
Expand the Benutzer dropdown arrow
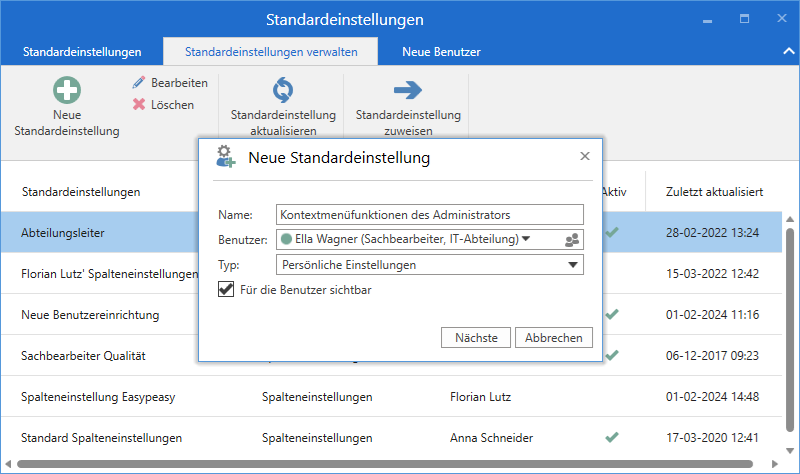[526, 239]
